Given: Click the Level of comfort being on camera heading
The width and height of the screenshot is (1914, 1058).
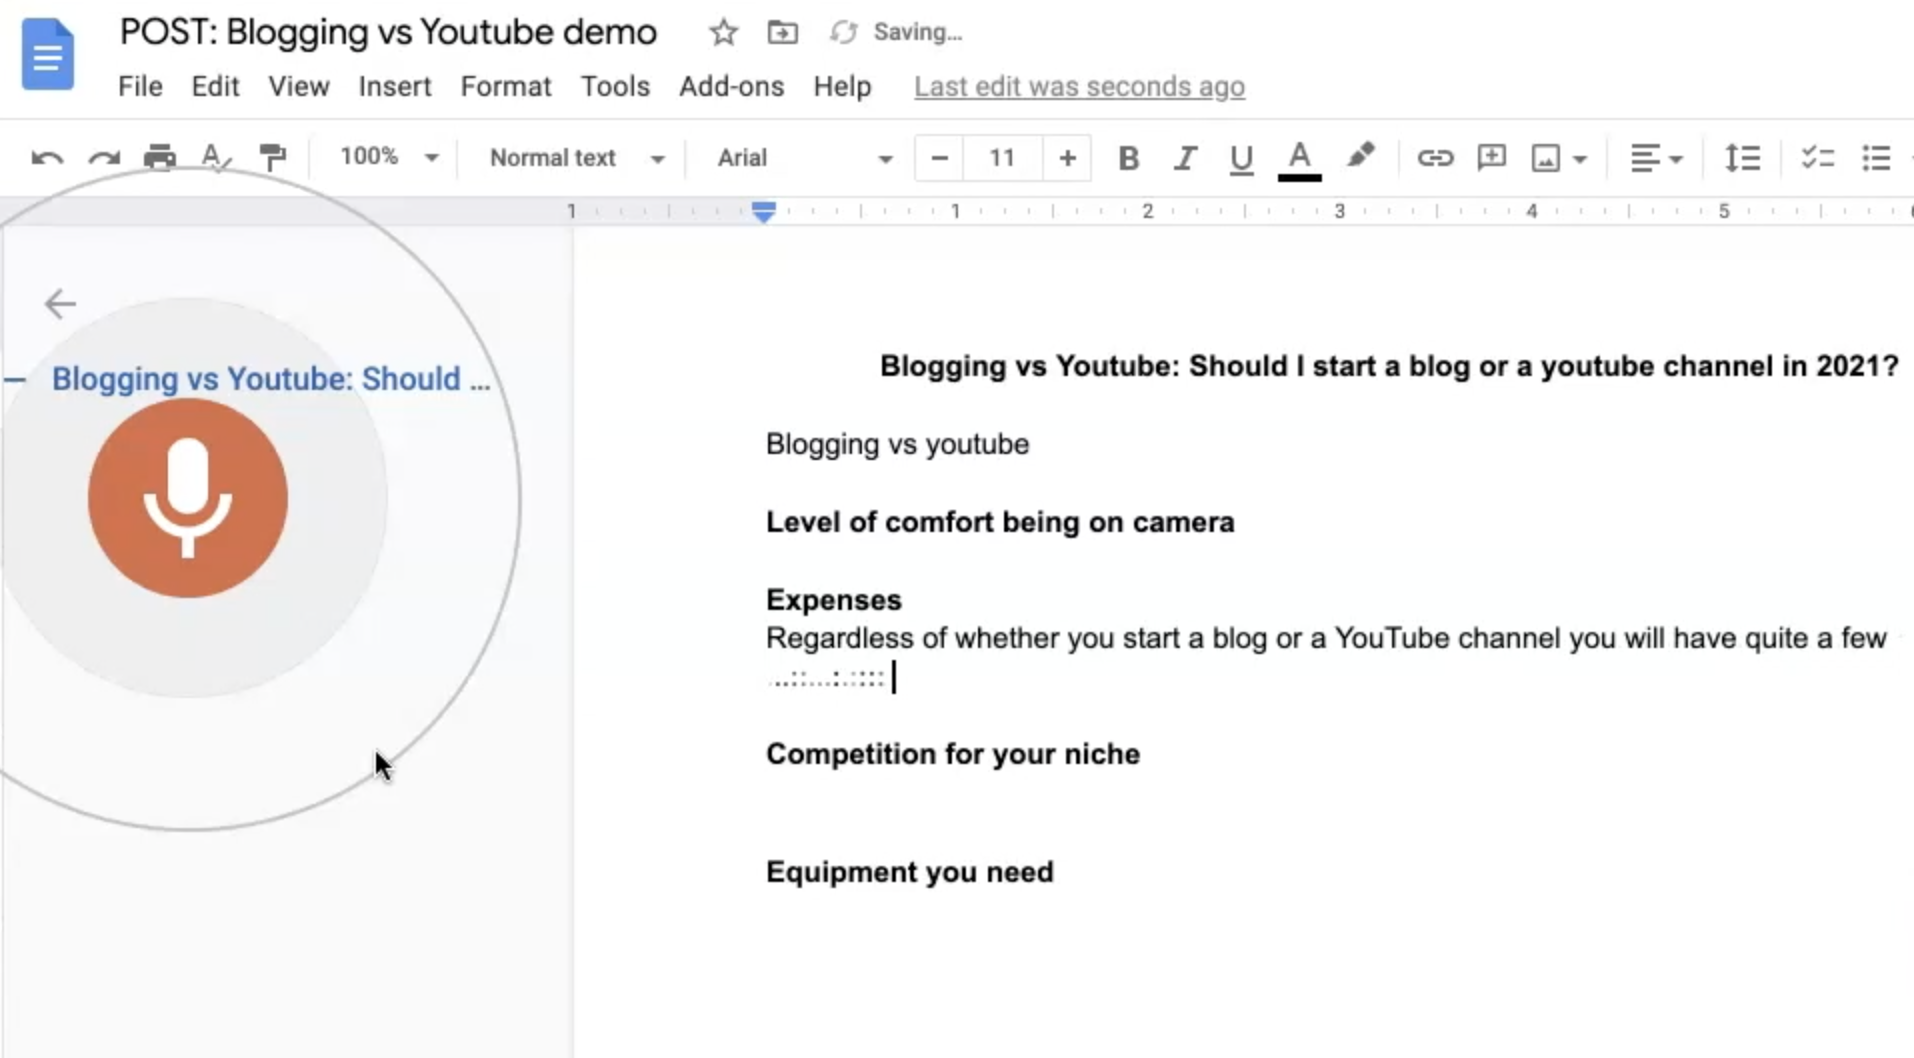Looking at the screenshot, I should pyautogui.click(x=1000, y=522).
